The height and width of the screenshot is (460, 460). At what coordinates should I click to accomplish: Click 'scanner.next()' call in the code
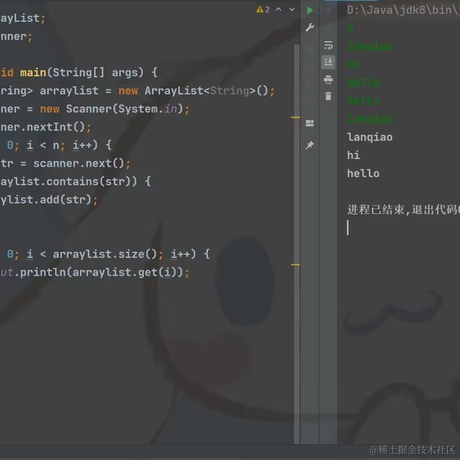click(x=79, y=163)
